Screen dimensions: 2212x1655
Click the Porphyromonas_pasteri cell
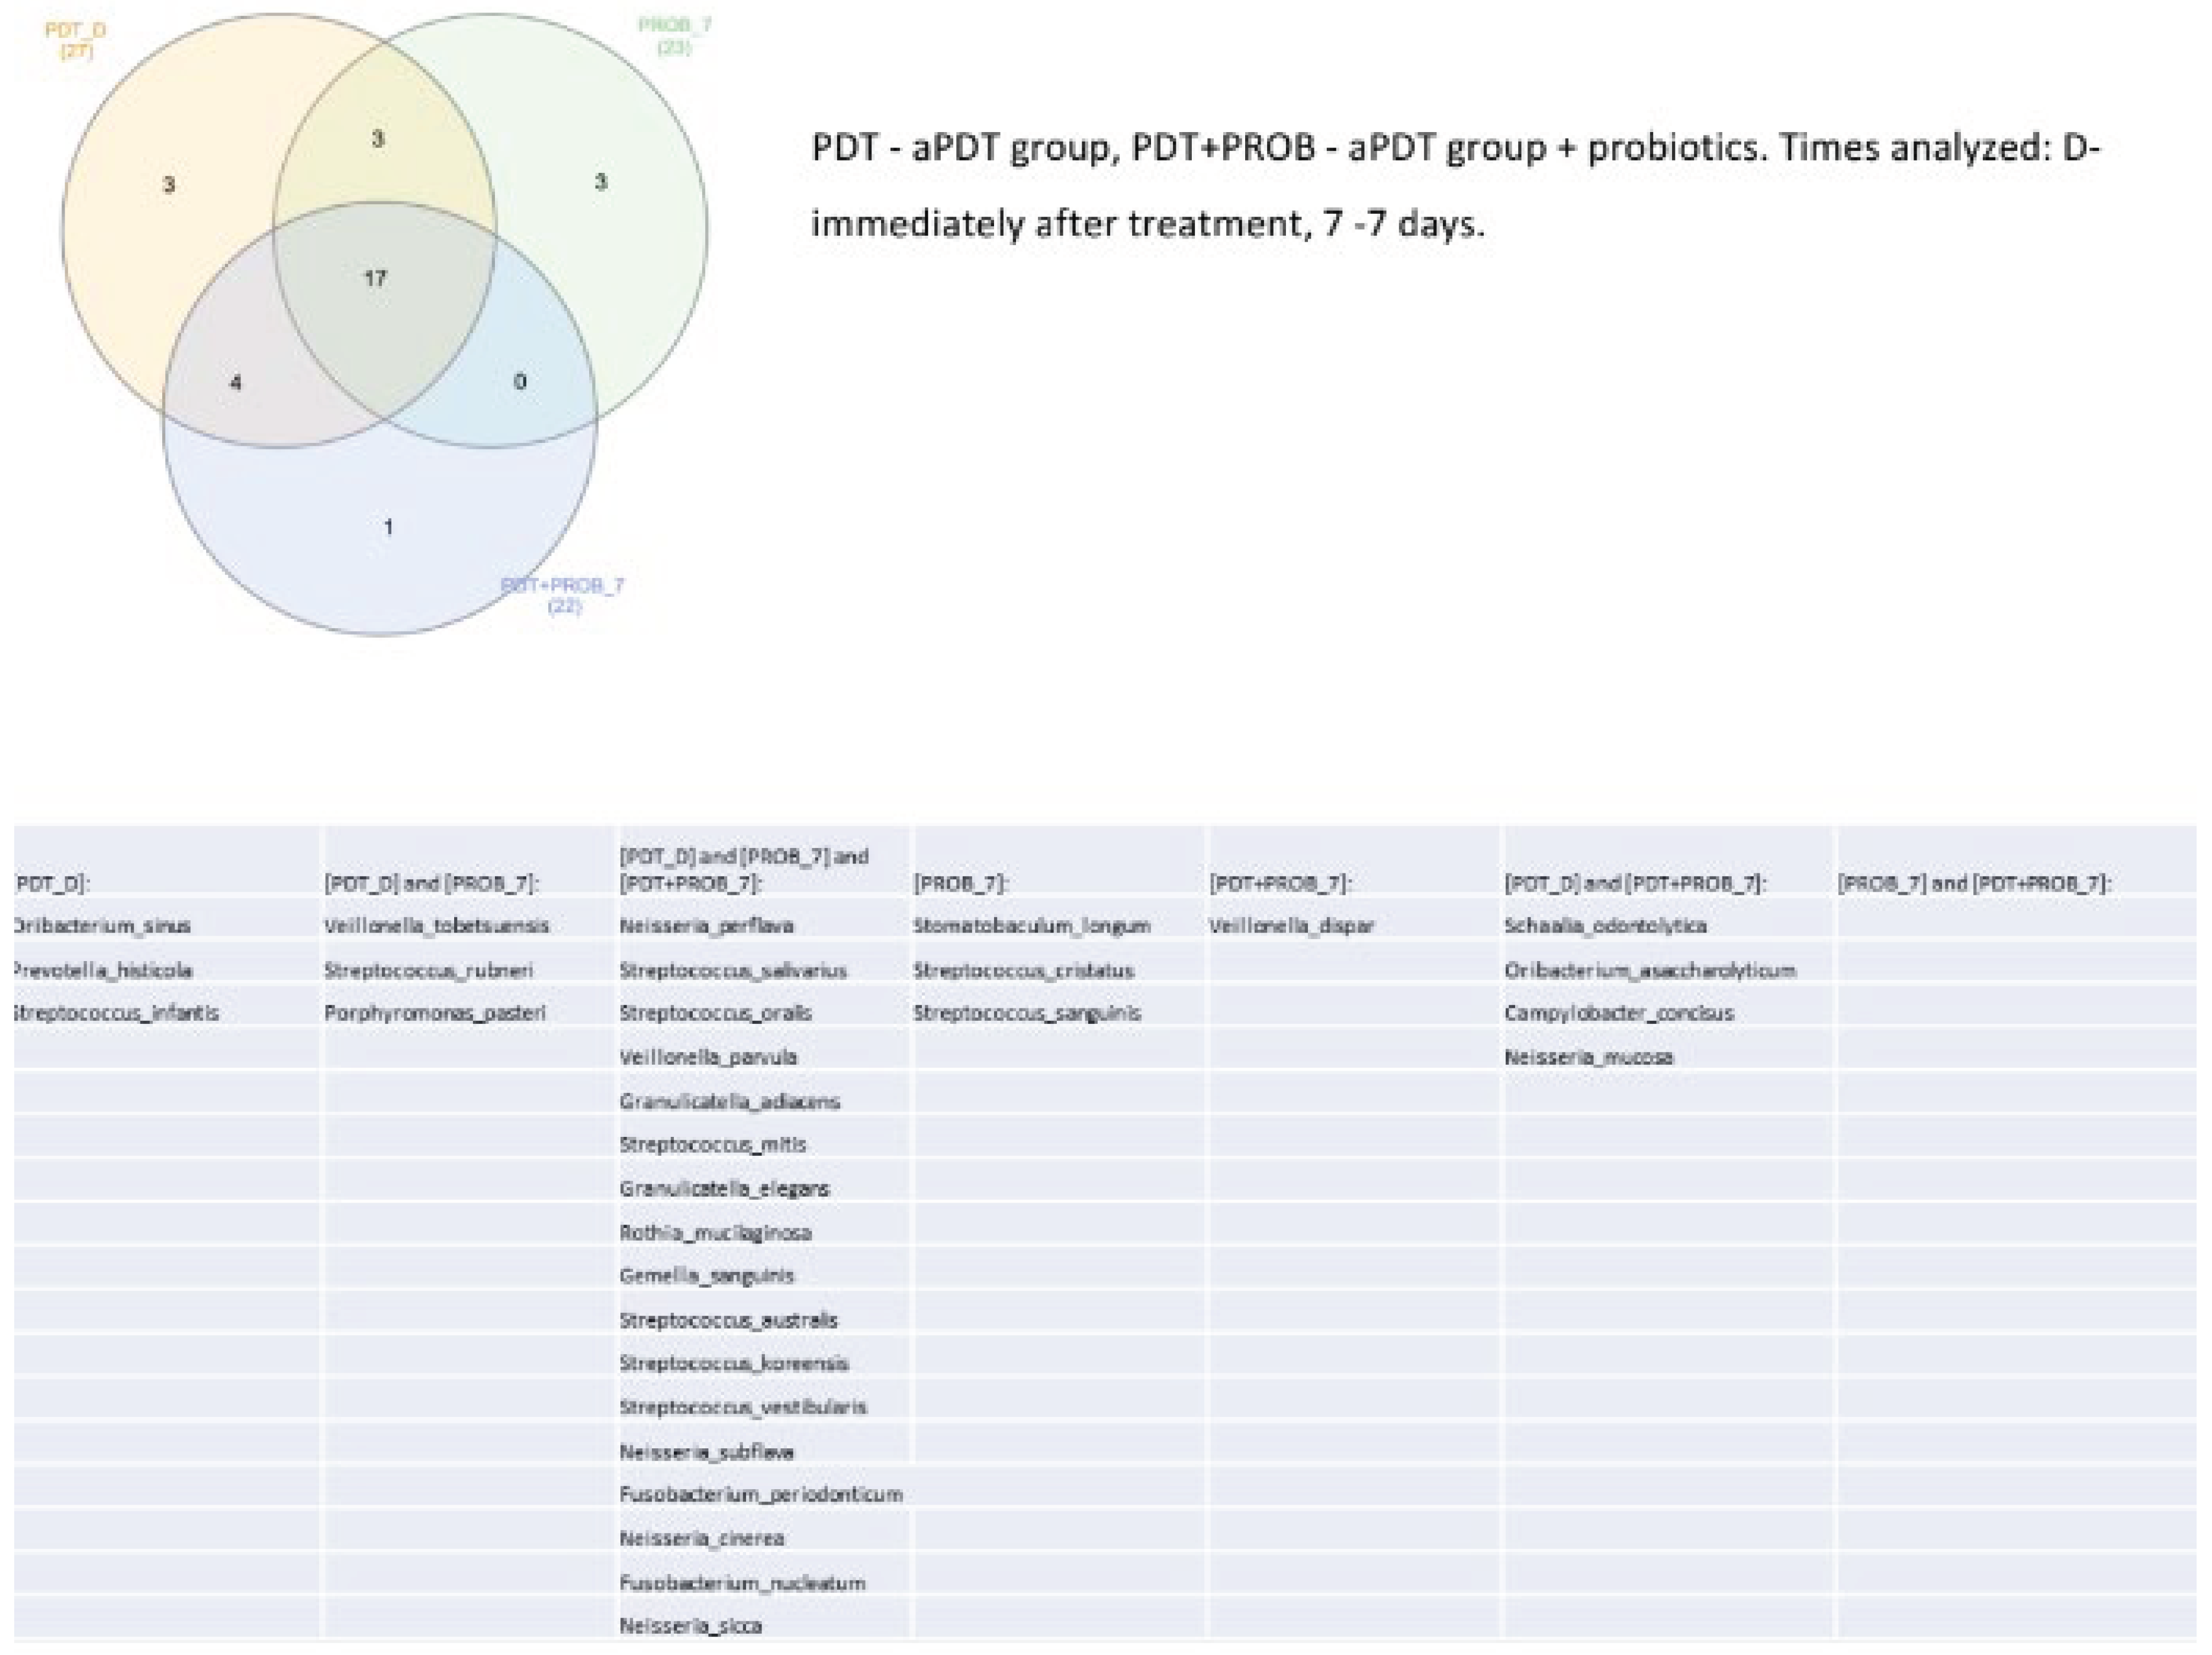pos(435,1013)
